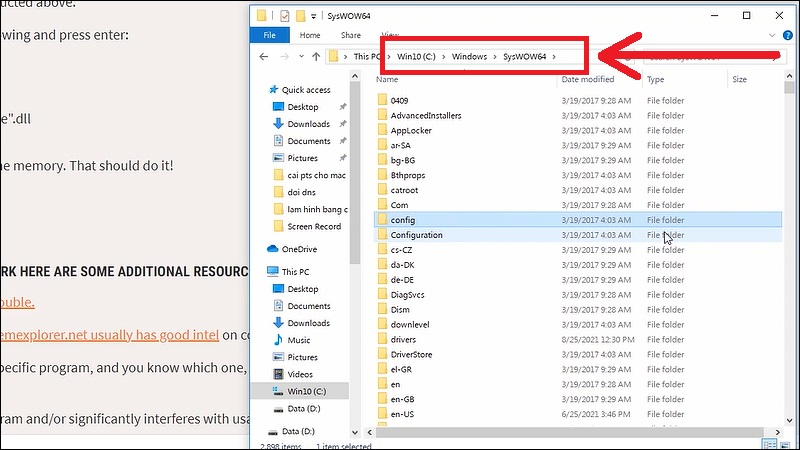Click the Up one level arrow
This screenshot has width=800, height=450.
316,57
